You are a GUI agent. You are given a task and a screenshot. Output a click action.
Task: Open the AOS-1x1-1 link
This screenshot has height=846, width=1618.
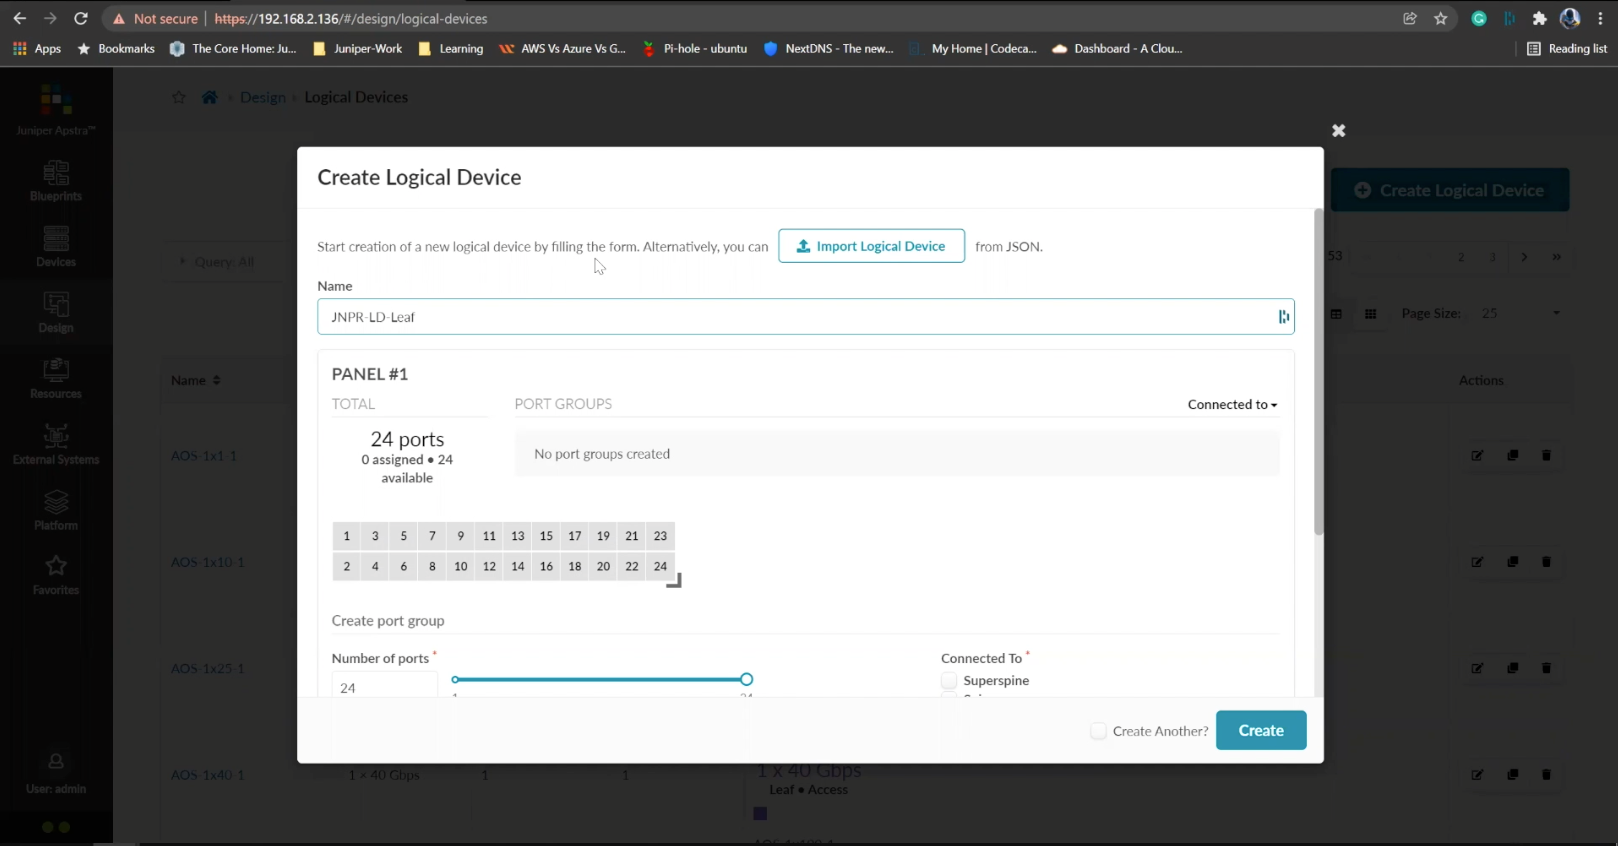pos(203,456)
